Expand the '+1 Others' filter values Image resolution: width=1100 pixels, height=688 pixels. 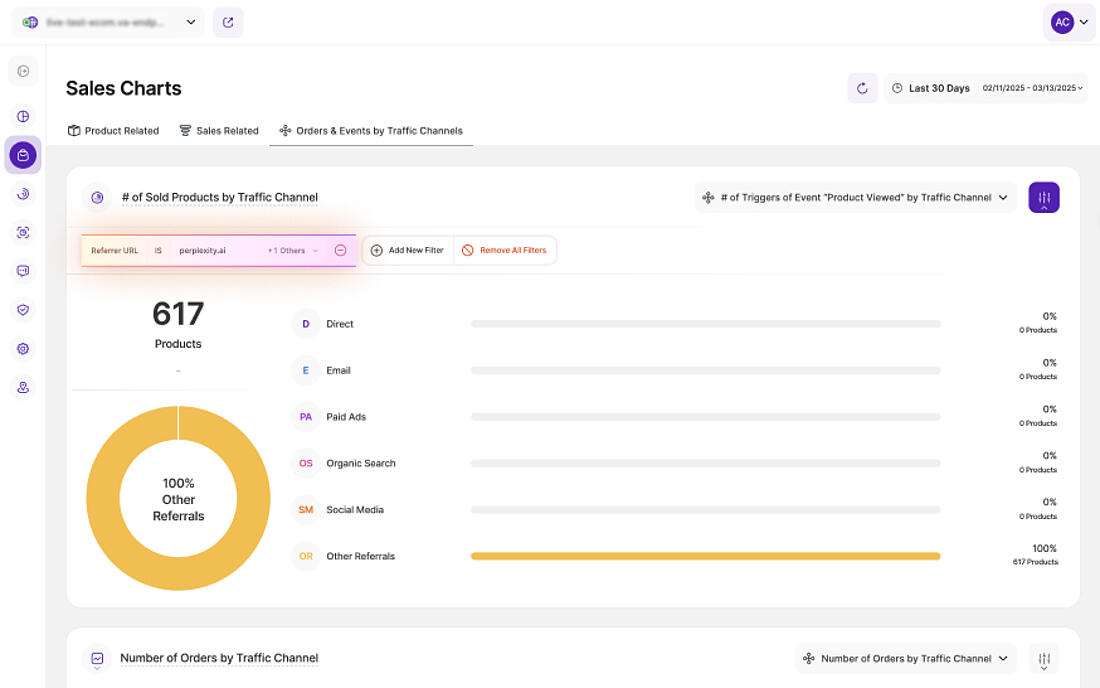(x=293, y=250)
